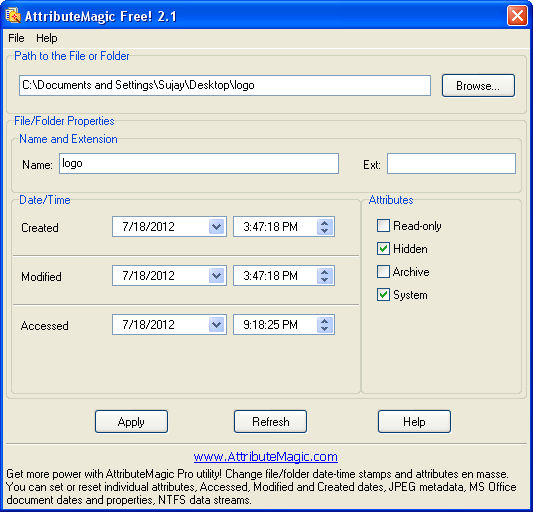This screenshot has width=533, height=512.
Task: Enable the Archive attribute checkbox
Action: tap(383, 272)
